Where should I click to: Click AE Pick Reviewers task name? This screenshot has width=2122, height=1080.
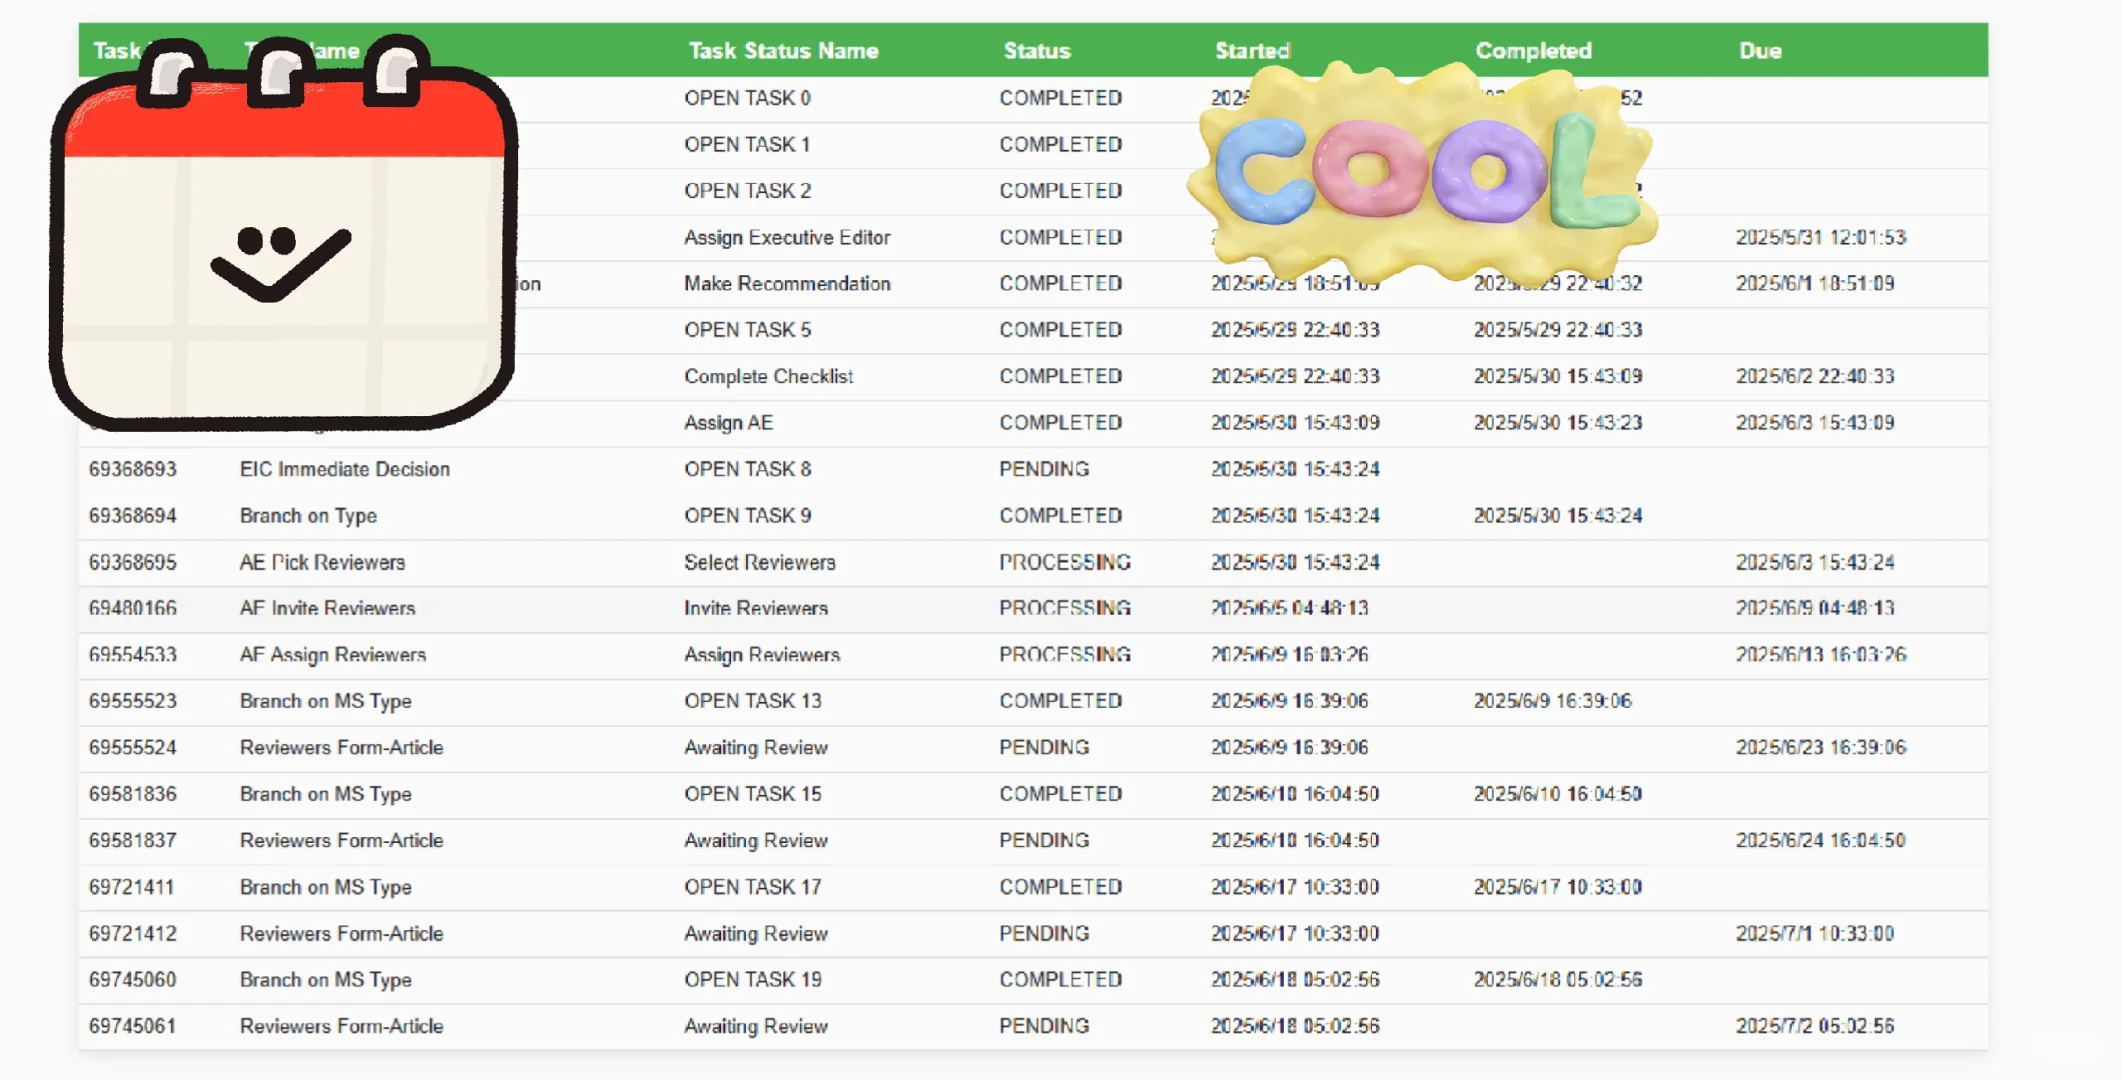(322, 562)
